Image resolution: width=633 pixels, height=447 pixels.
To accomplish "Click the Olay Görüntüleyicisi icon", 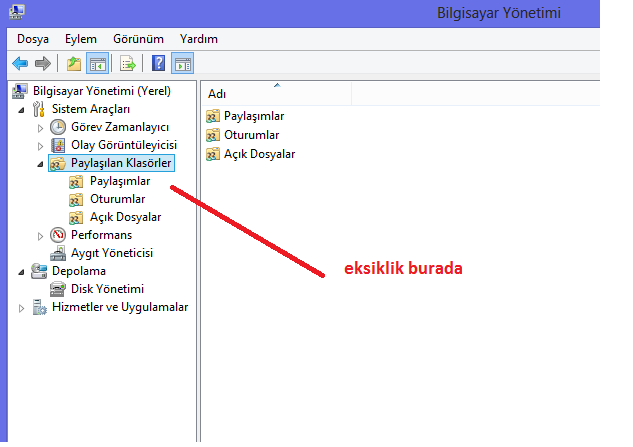I will (x=58, y=145).
